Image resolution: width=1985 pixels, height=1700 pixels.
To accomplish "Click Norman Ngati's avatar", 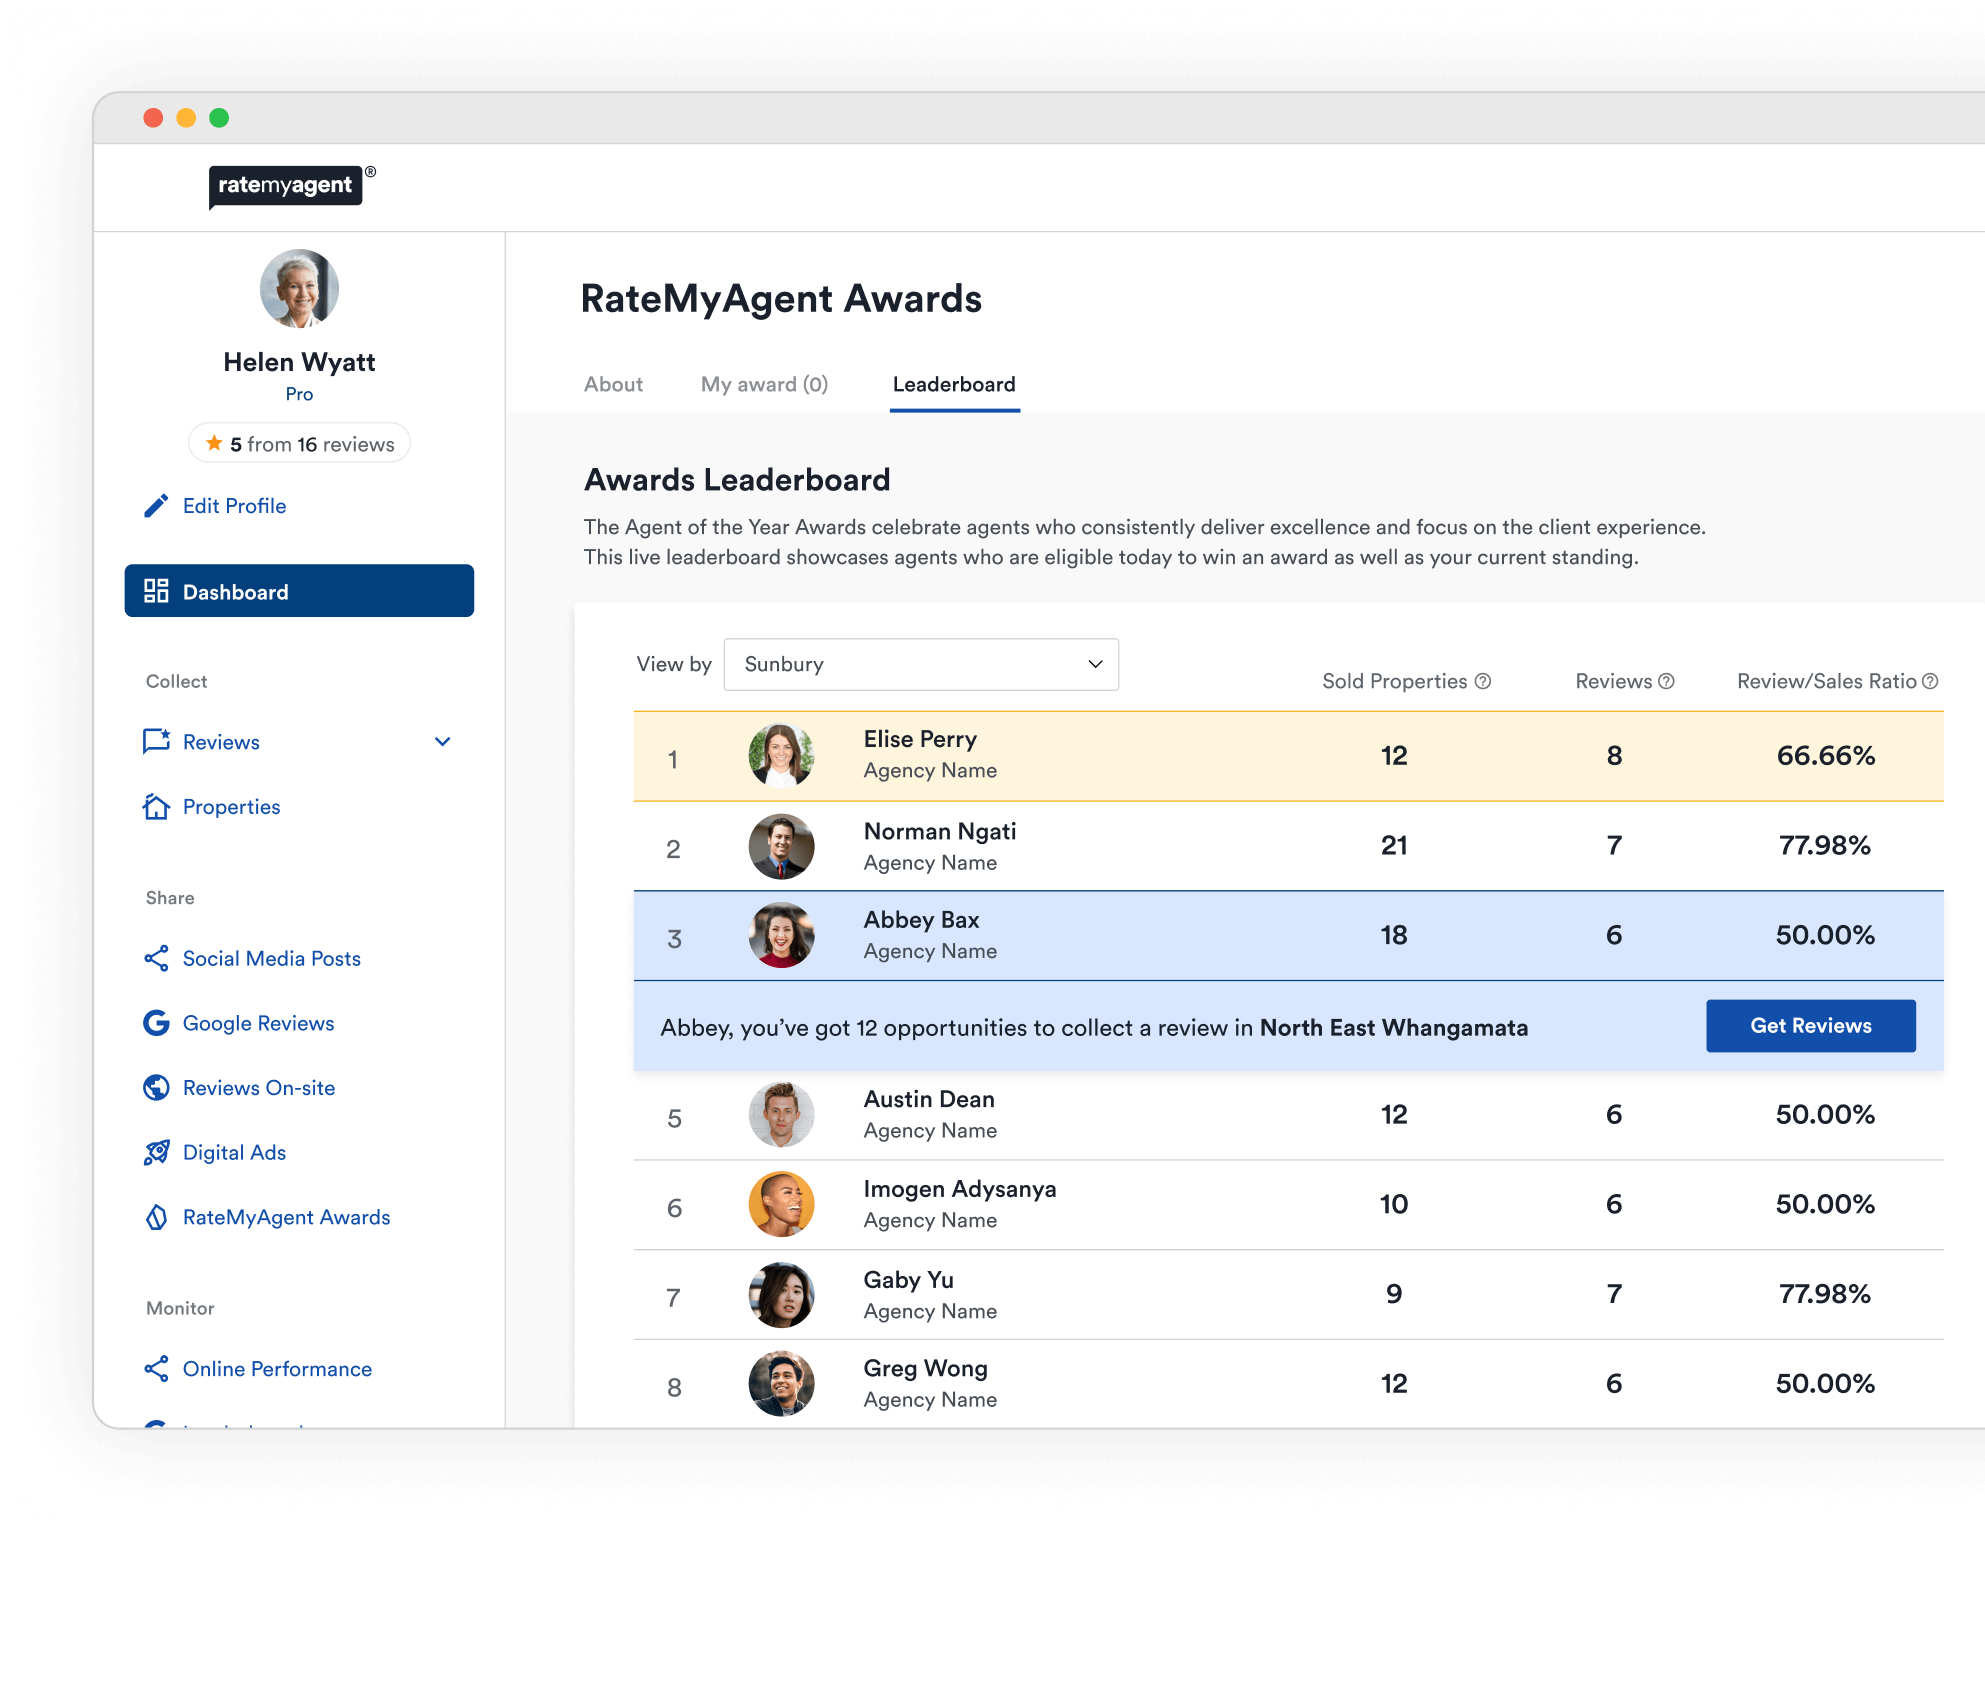I will pyautogui.click(x=781, y=846).
